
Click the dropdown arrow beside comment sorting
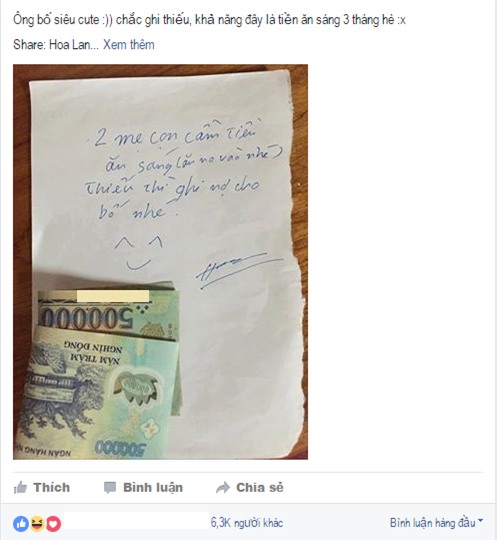click(x=480, y=521)
